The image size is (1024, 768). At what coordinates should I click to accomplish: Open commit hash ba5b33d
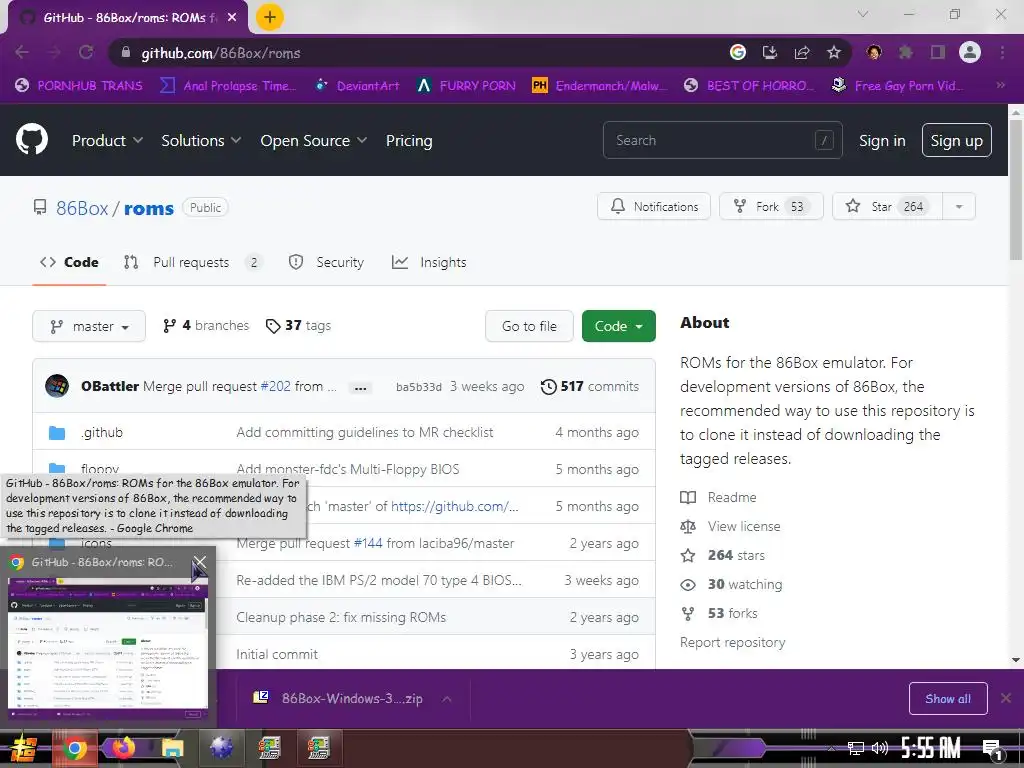(419, 387)
